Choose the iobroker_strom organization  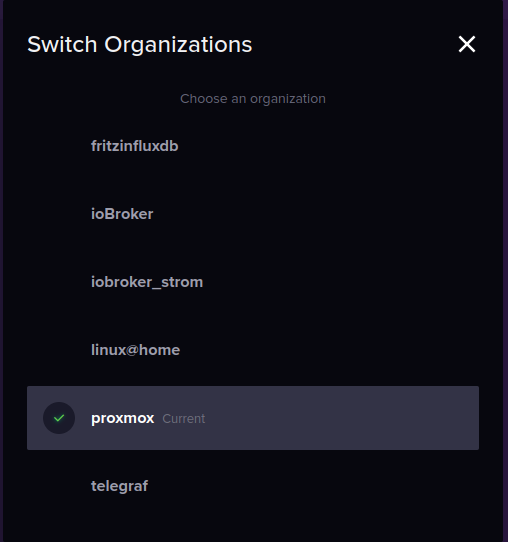click(x=253, y=282)
